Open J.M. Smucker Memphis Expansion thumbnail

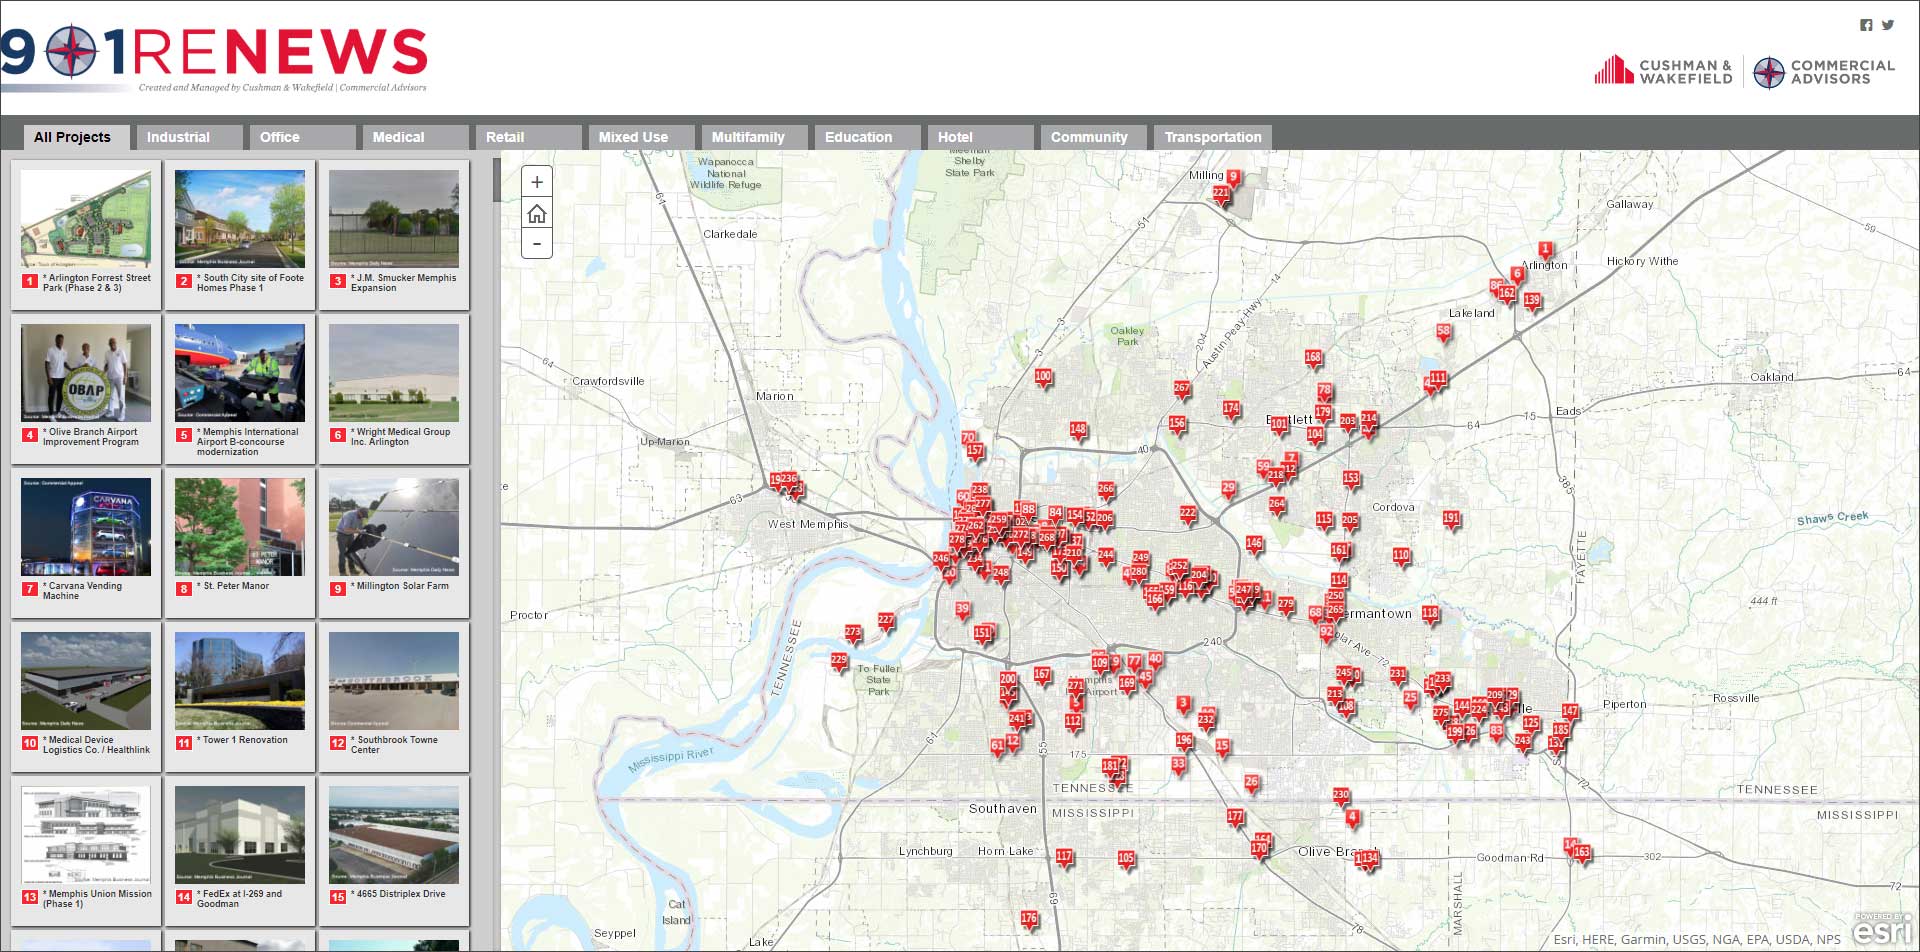394,219
